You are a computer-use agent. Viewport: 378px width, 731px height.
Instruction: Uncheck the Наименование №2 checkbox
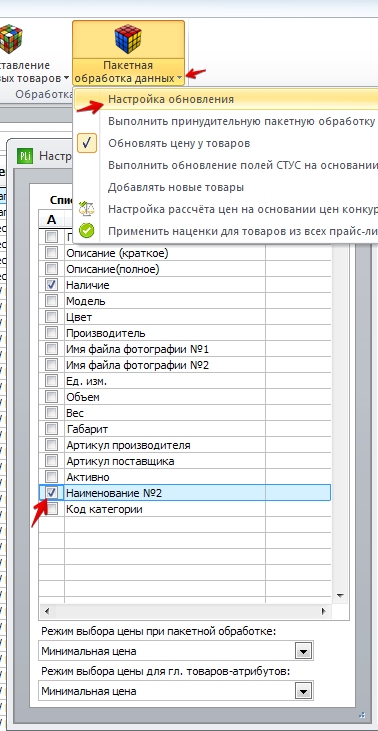pyautogui.click(x=52, y=492)
